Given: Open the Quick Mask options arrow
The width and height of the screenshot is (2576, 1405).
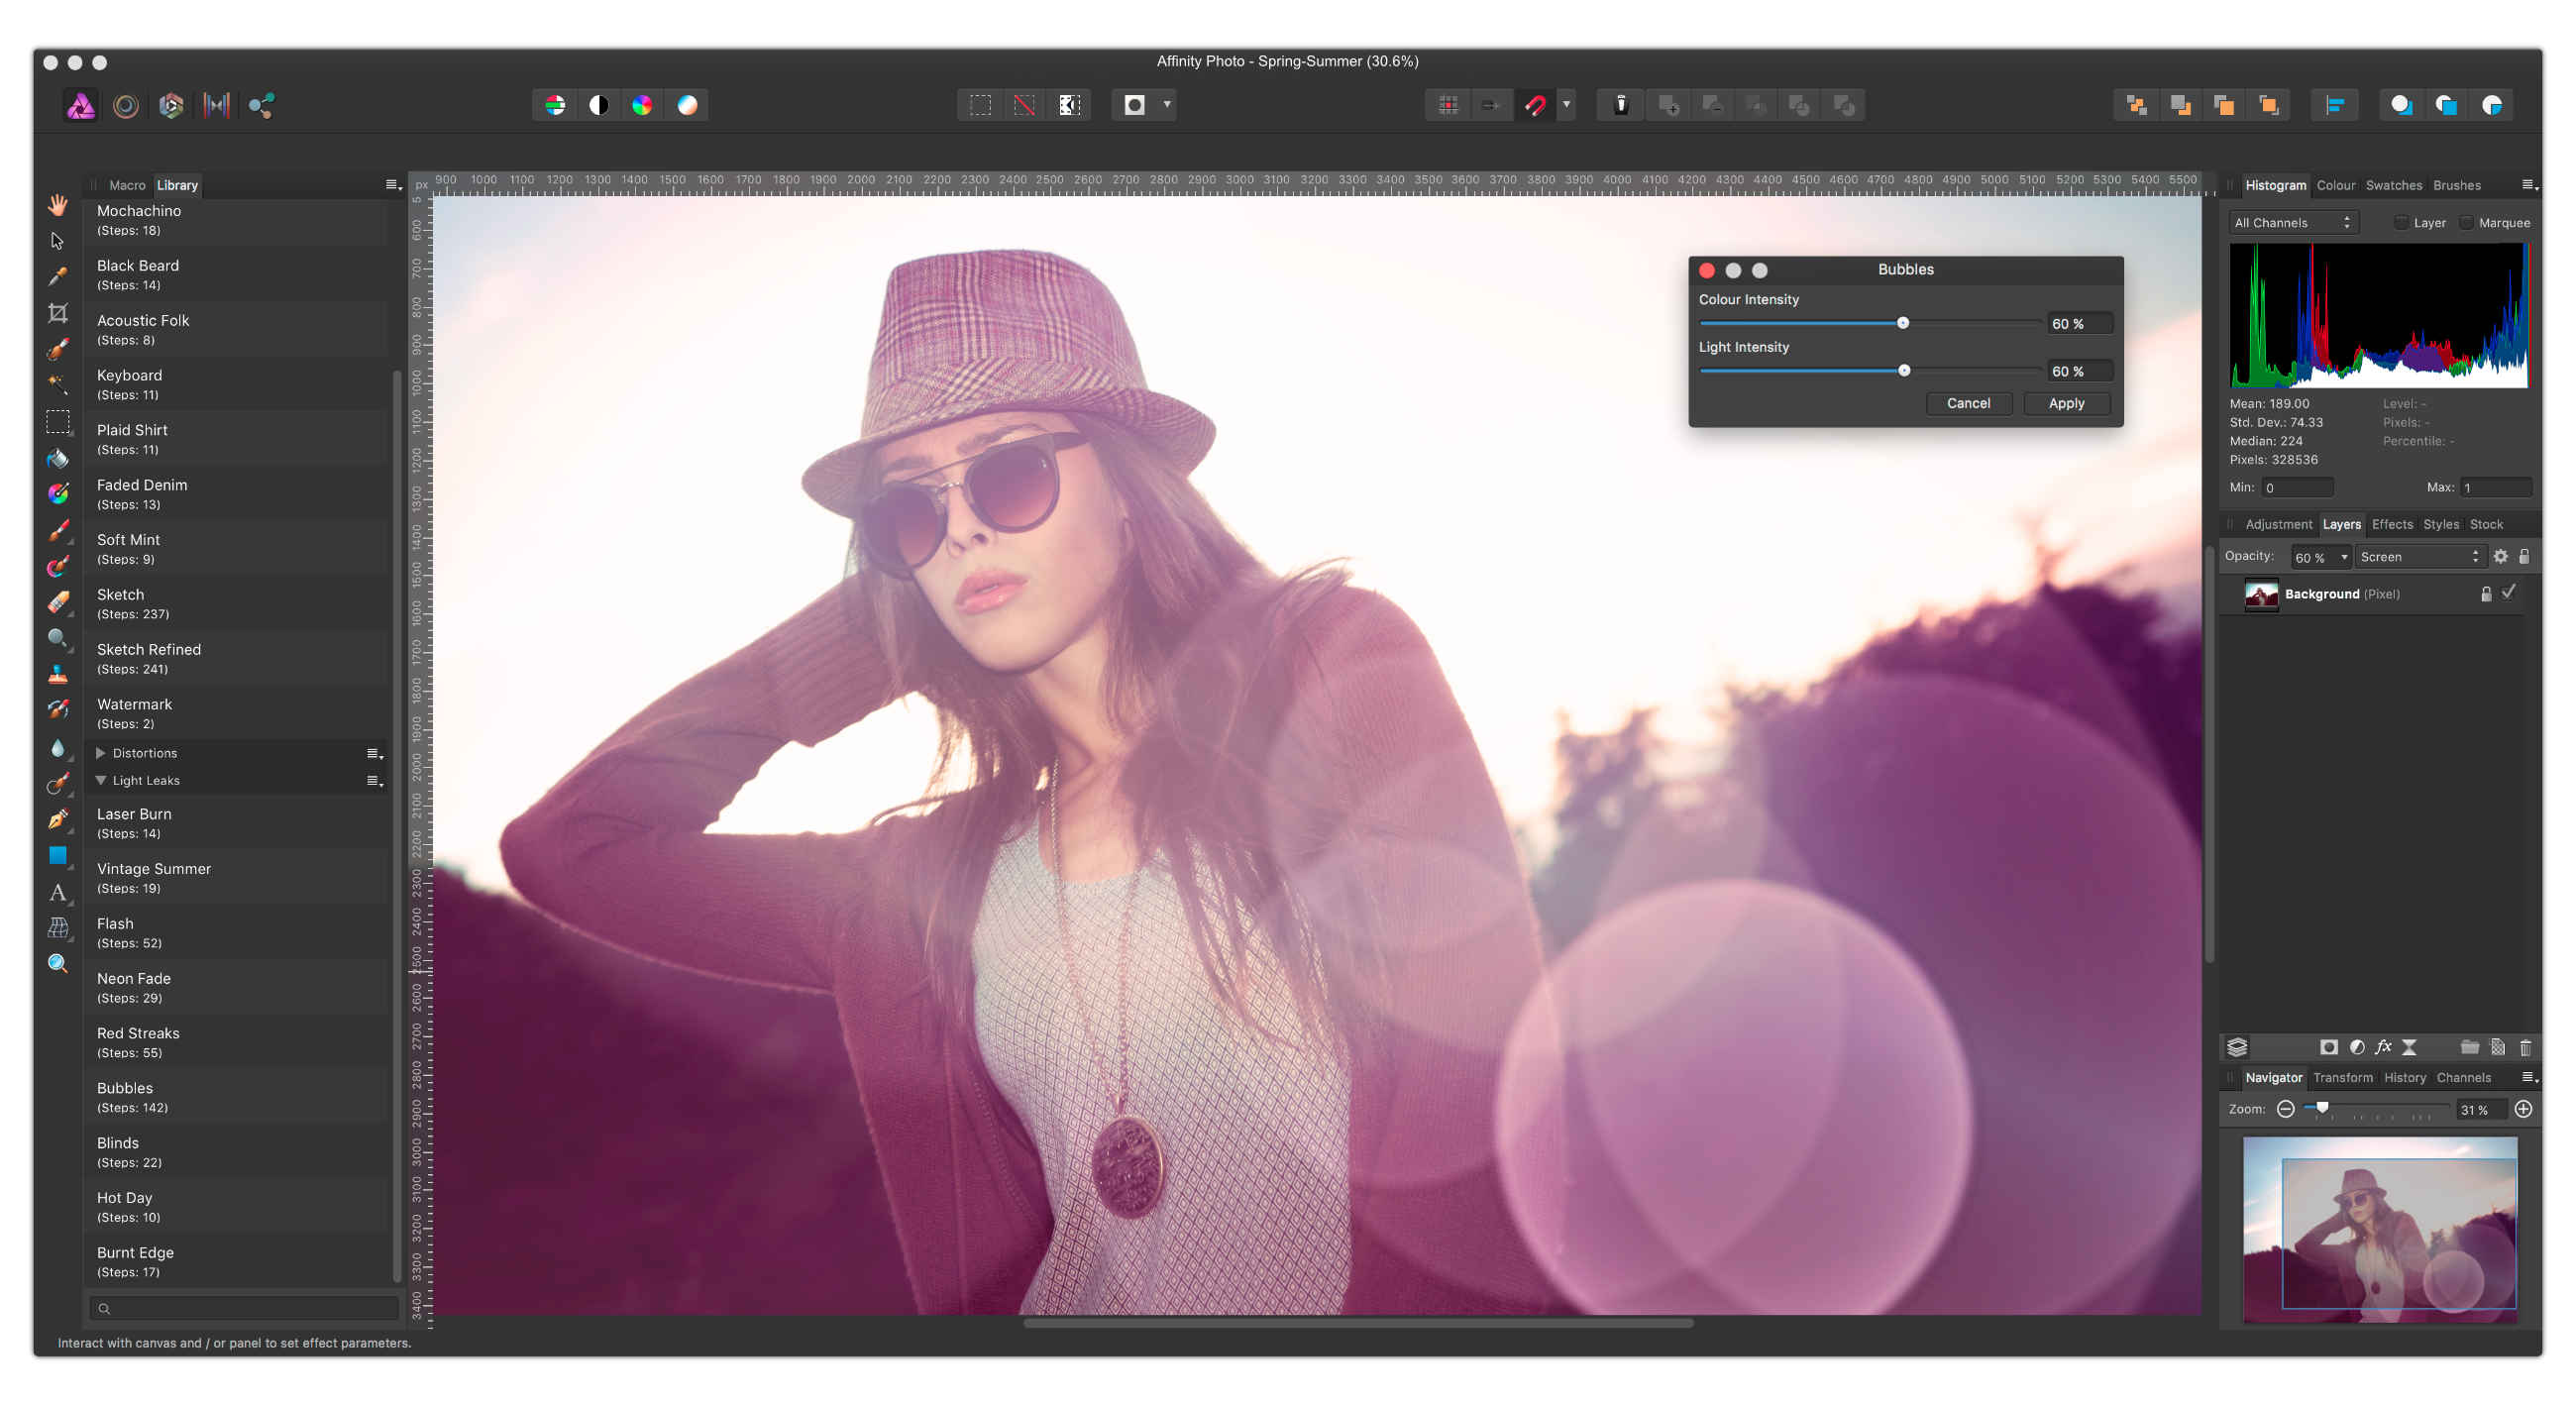Looking at the screenshot, I should point(1167,105).
